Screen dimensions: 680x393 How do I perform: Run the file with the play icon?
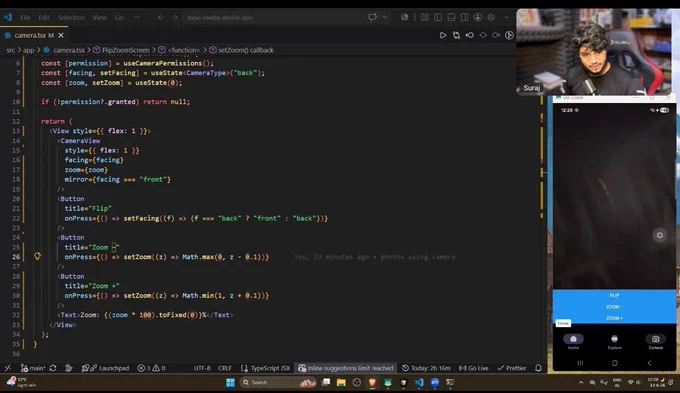443,35
